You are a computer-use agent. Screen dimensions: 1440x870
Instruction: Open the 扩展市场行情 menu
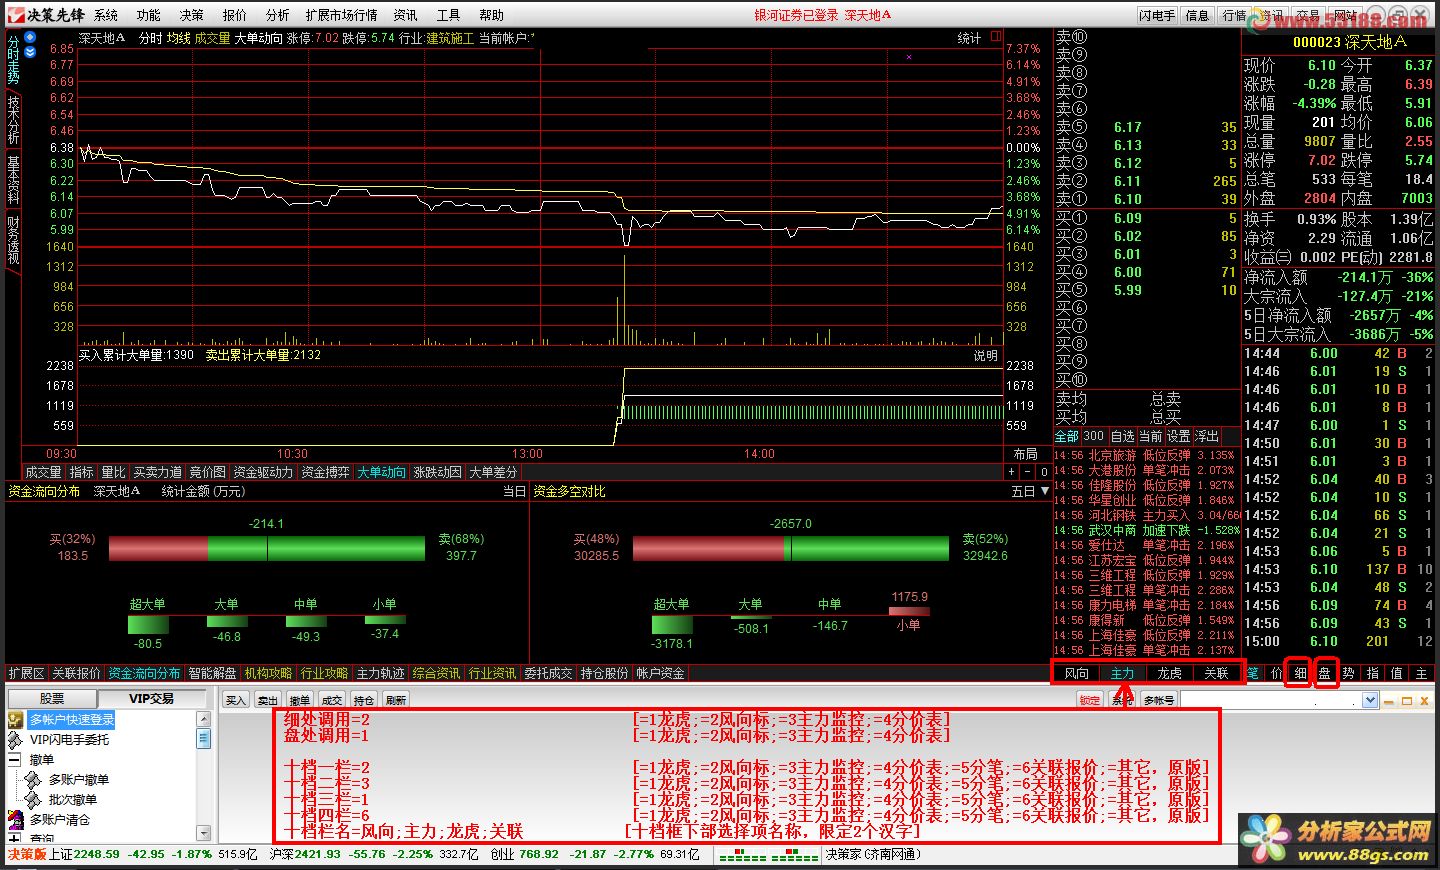(x=342, y=15)
